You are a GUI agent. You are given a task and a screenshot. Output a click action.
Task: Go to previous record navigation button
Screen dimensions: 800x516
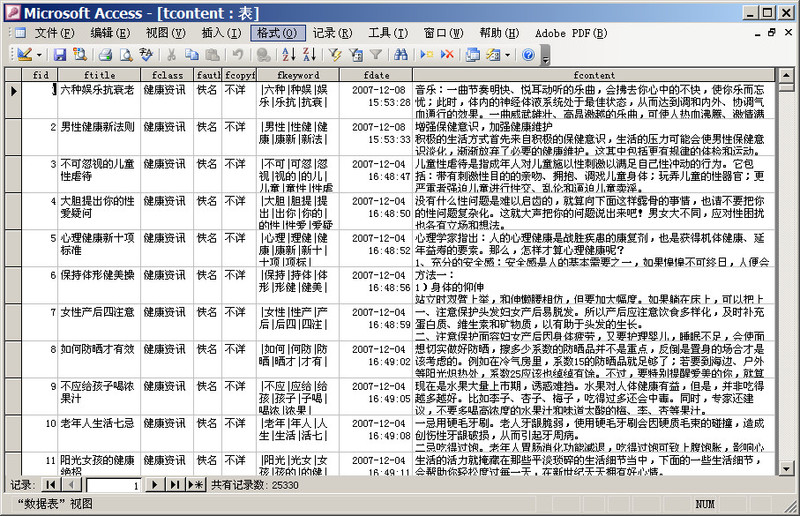[x=70, y=484]
